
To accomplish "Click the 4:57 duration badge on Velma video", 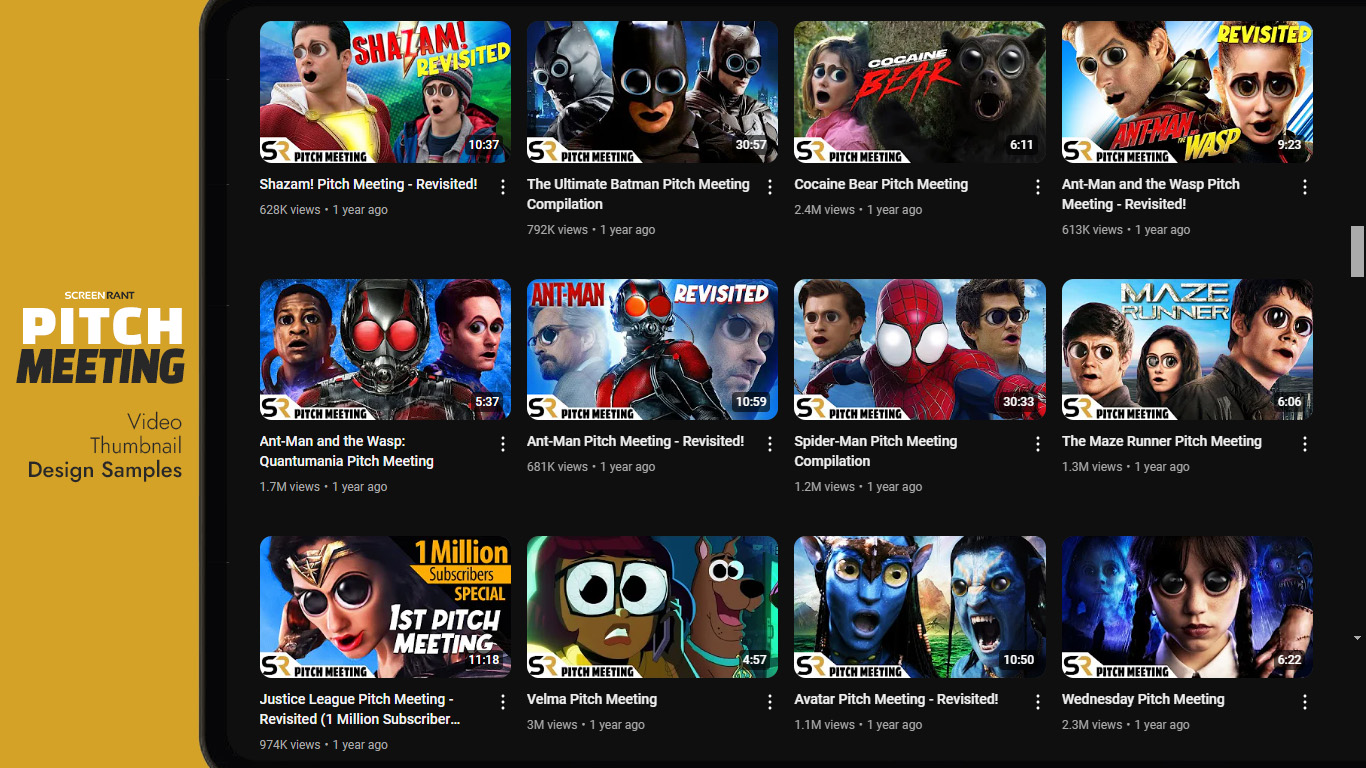I will coord(754,660).
